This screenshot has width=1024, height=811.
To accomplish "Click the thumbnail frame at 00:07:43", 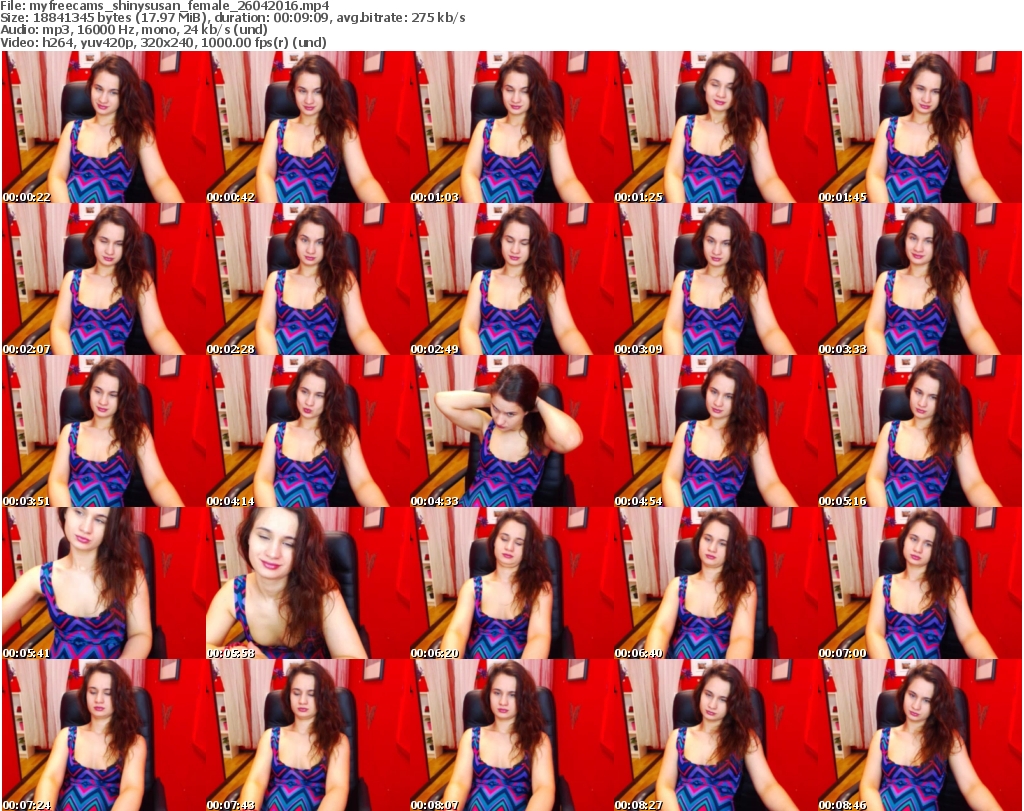I will point(308,735).
